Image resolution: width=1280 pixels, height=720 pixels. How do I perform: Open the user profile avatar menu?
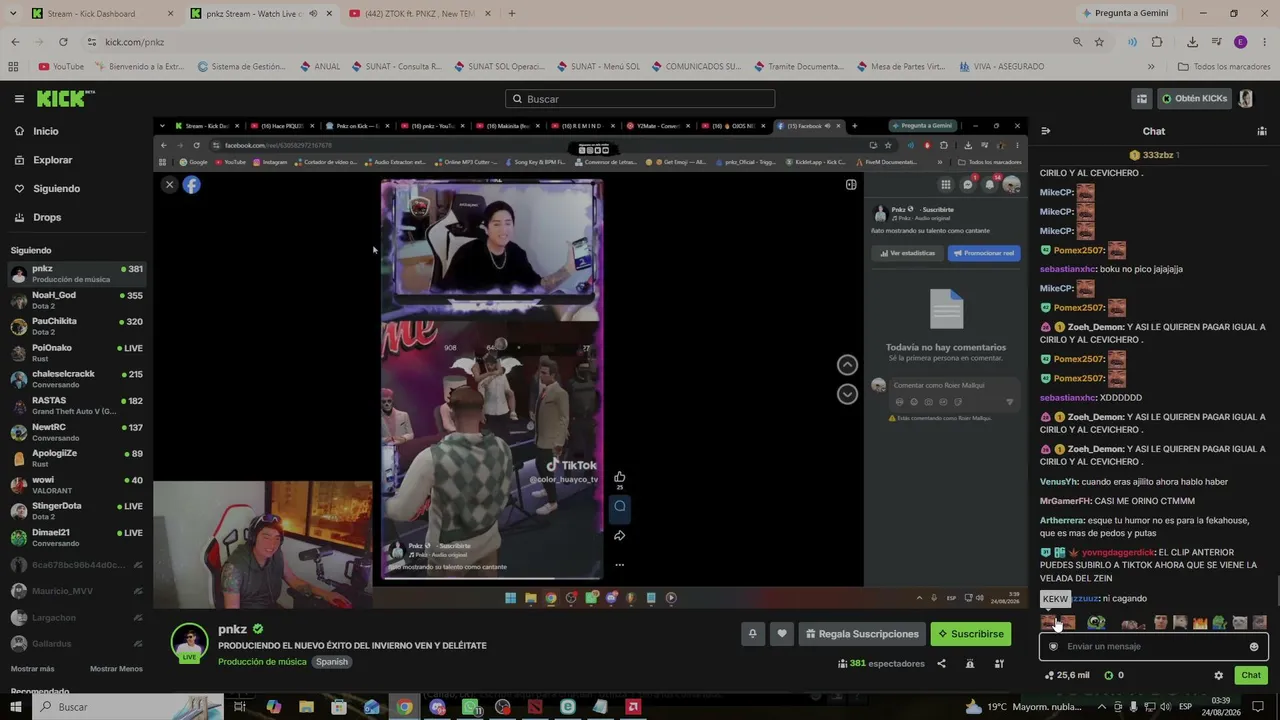(x=1246, y=99)
